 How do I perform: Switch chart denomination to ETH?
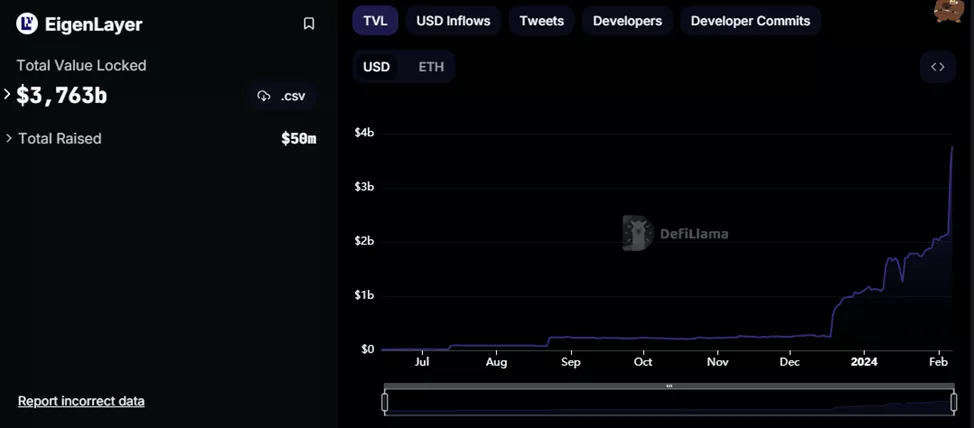[431, 67]
